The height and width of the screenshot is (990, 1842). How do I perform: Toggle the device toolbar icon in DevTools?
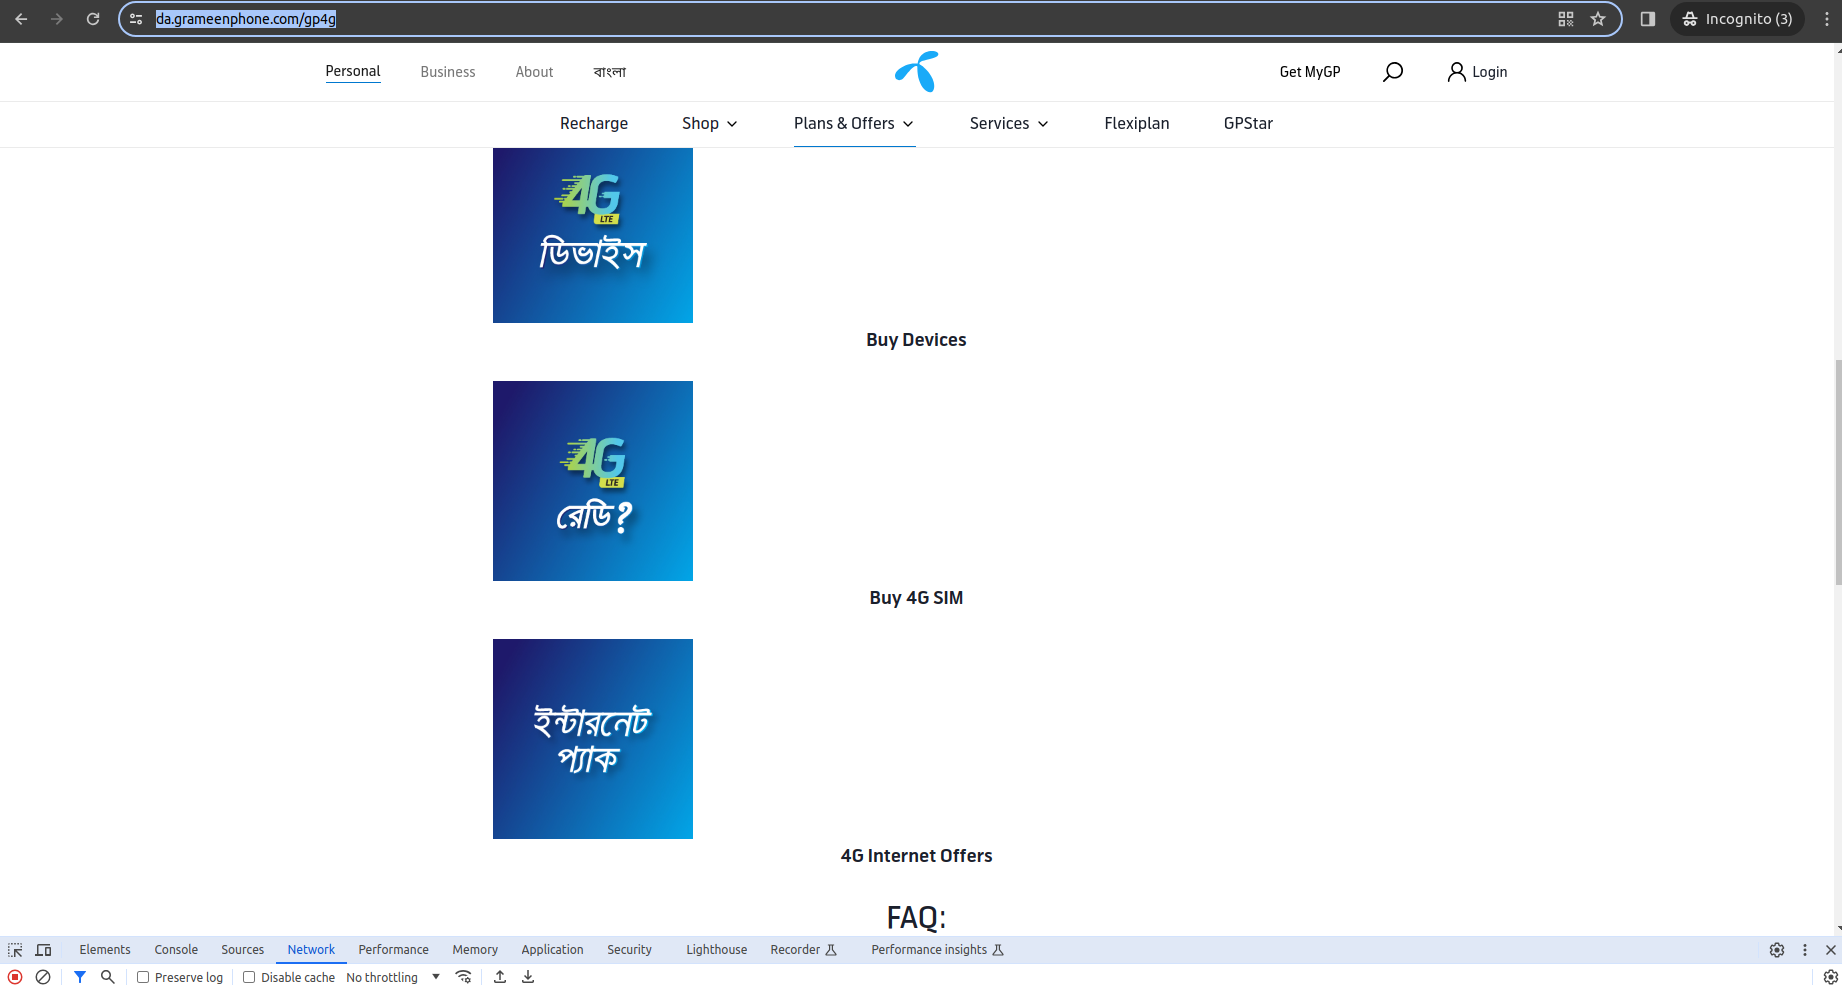[43, 950]
